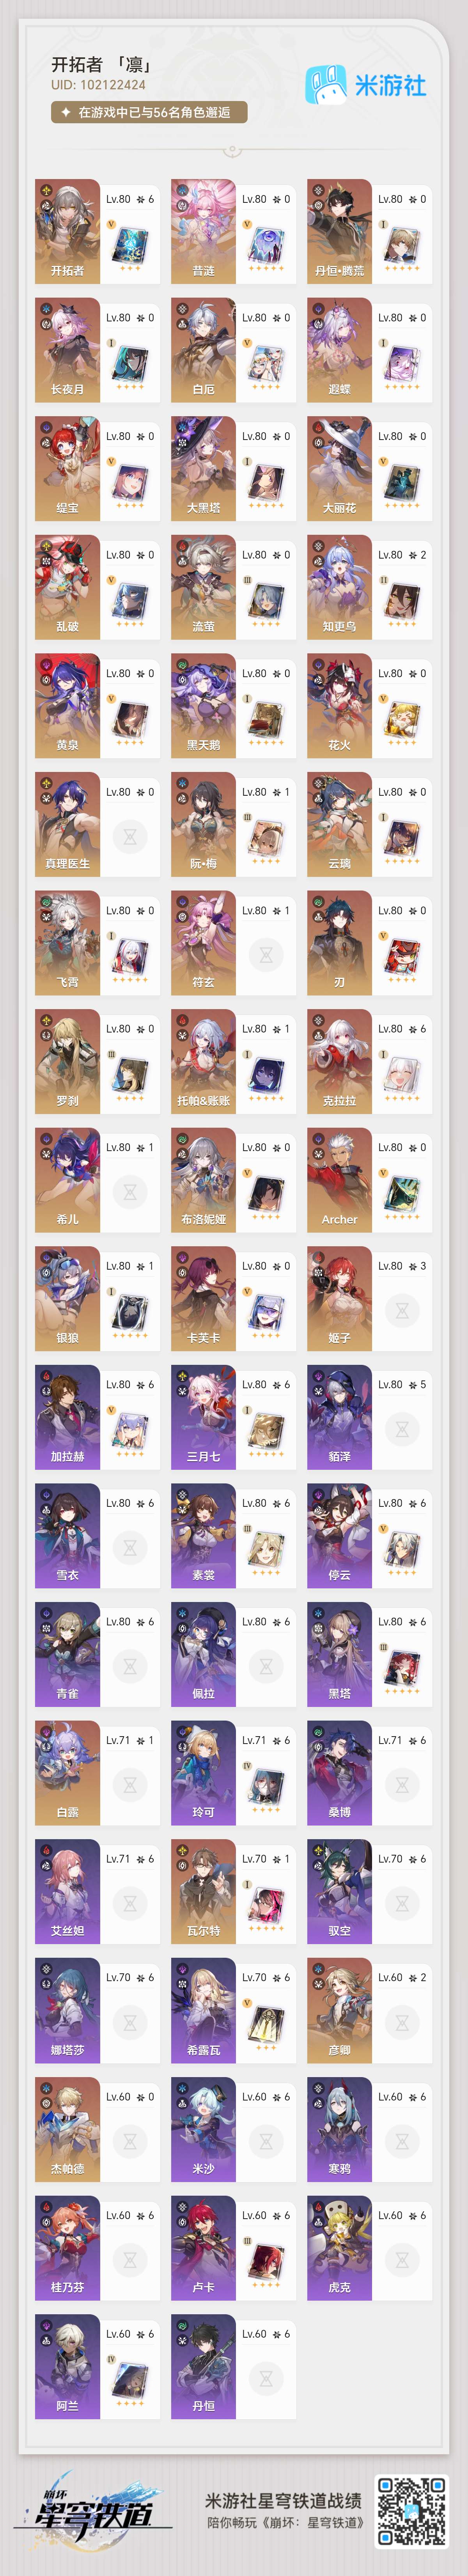Click the UID 102122424 text

click(x=98, y=85)
